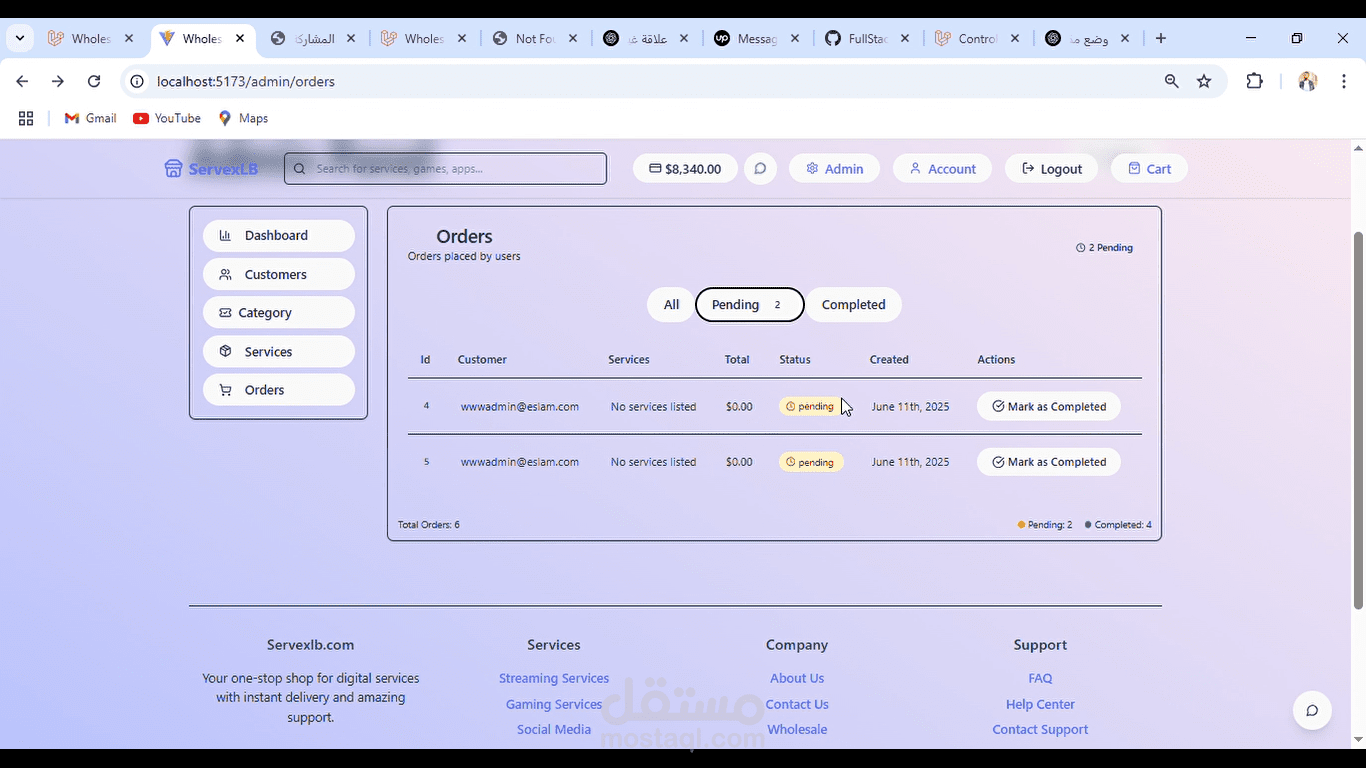Close the FullStack GitHub tab

905,38
